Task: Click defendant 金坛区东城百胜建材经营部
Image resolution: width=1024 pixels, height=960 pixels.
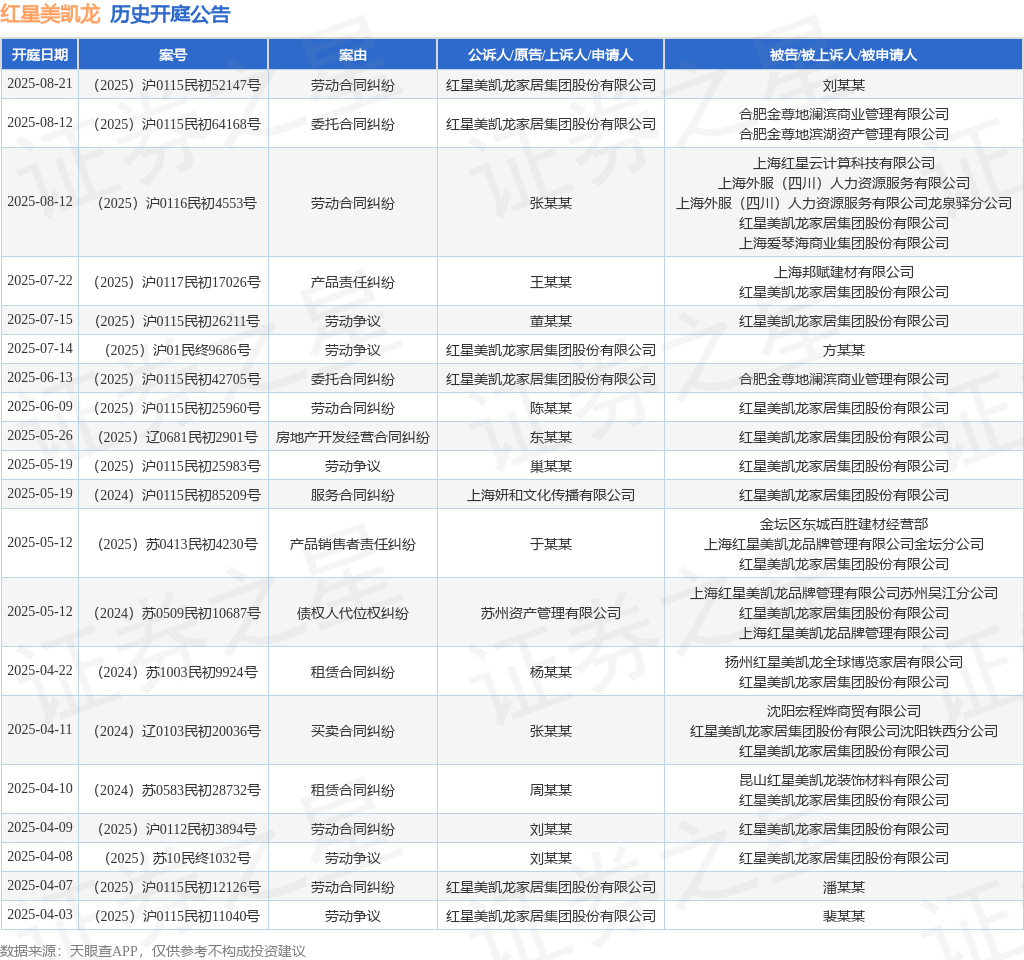Action: coord(844,524)
